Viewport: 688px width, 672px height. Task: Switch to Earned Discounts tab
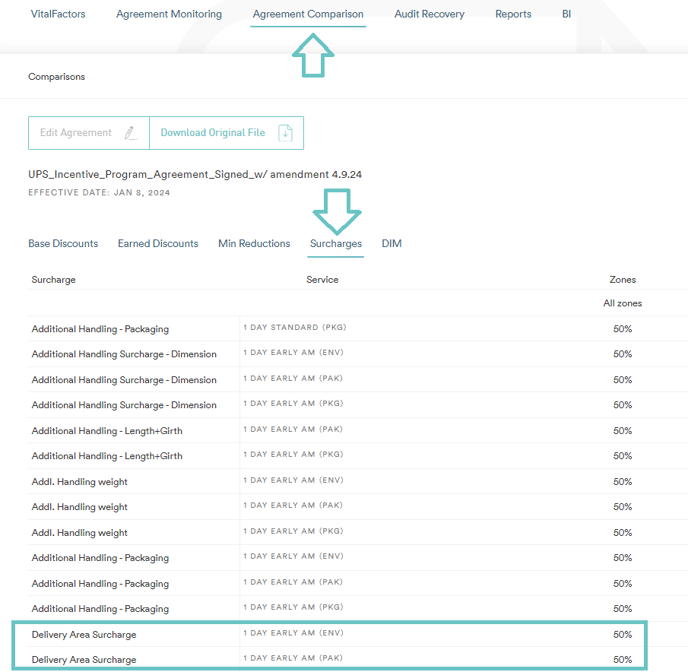click(x=158, y=243)
